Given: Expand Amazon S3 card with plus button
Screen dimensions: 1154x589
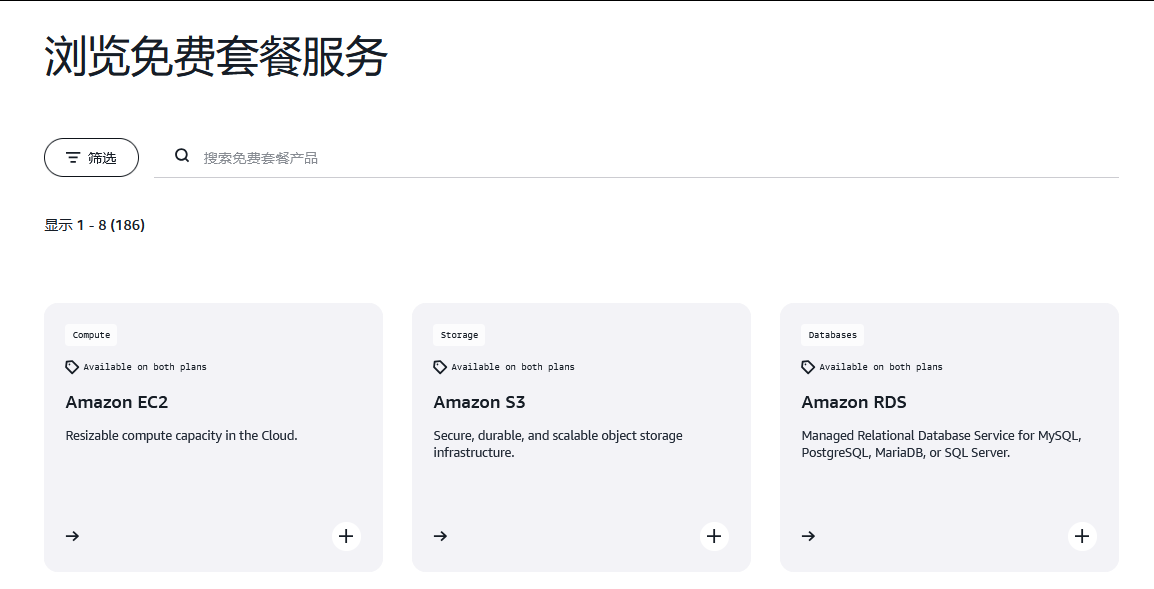Looking at the screenshot, I should click(714, 536).
